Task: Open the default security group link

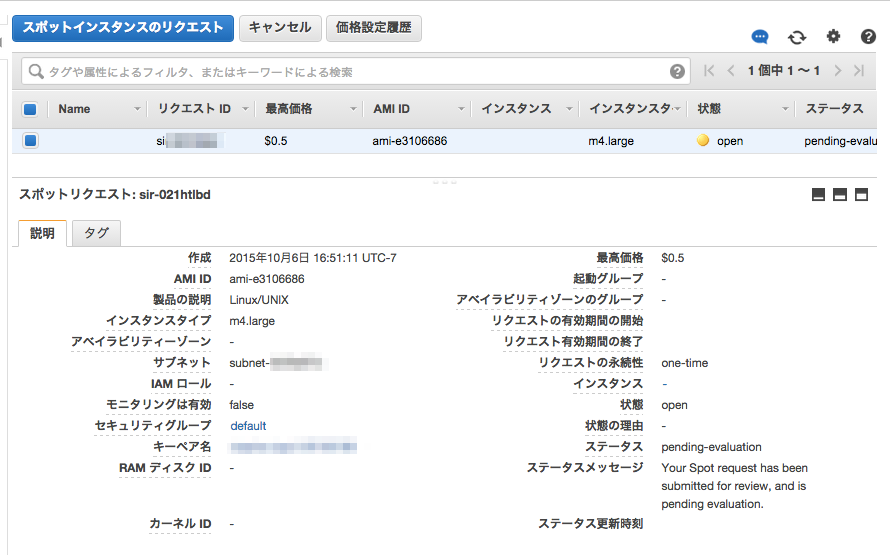Action: (x=248, y=426)
